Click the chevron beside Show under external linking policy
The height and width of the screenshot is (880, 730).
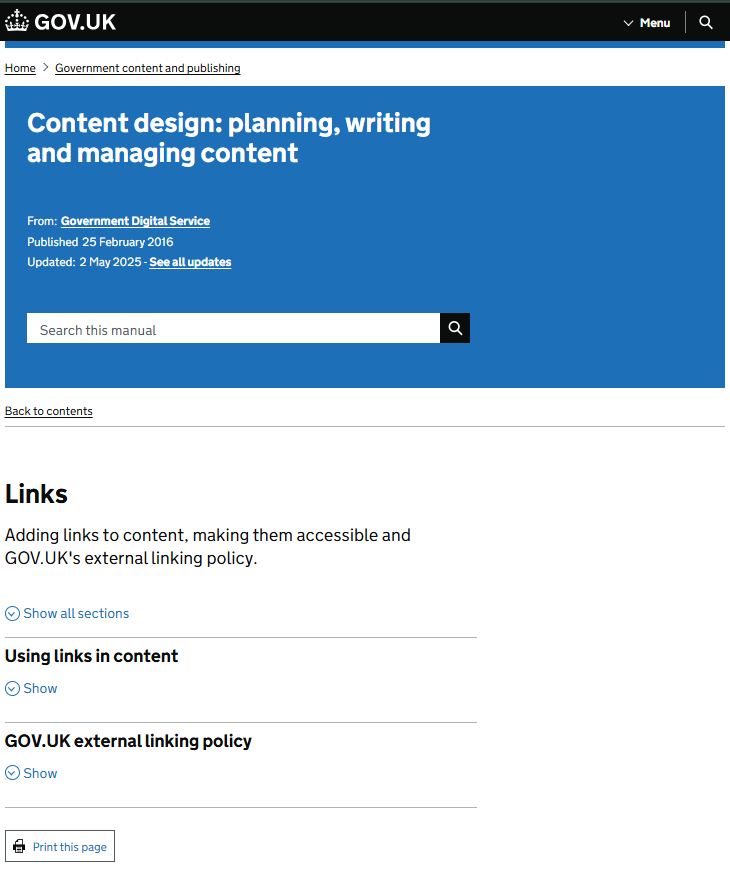click(11, 772)
